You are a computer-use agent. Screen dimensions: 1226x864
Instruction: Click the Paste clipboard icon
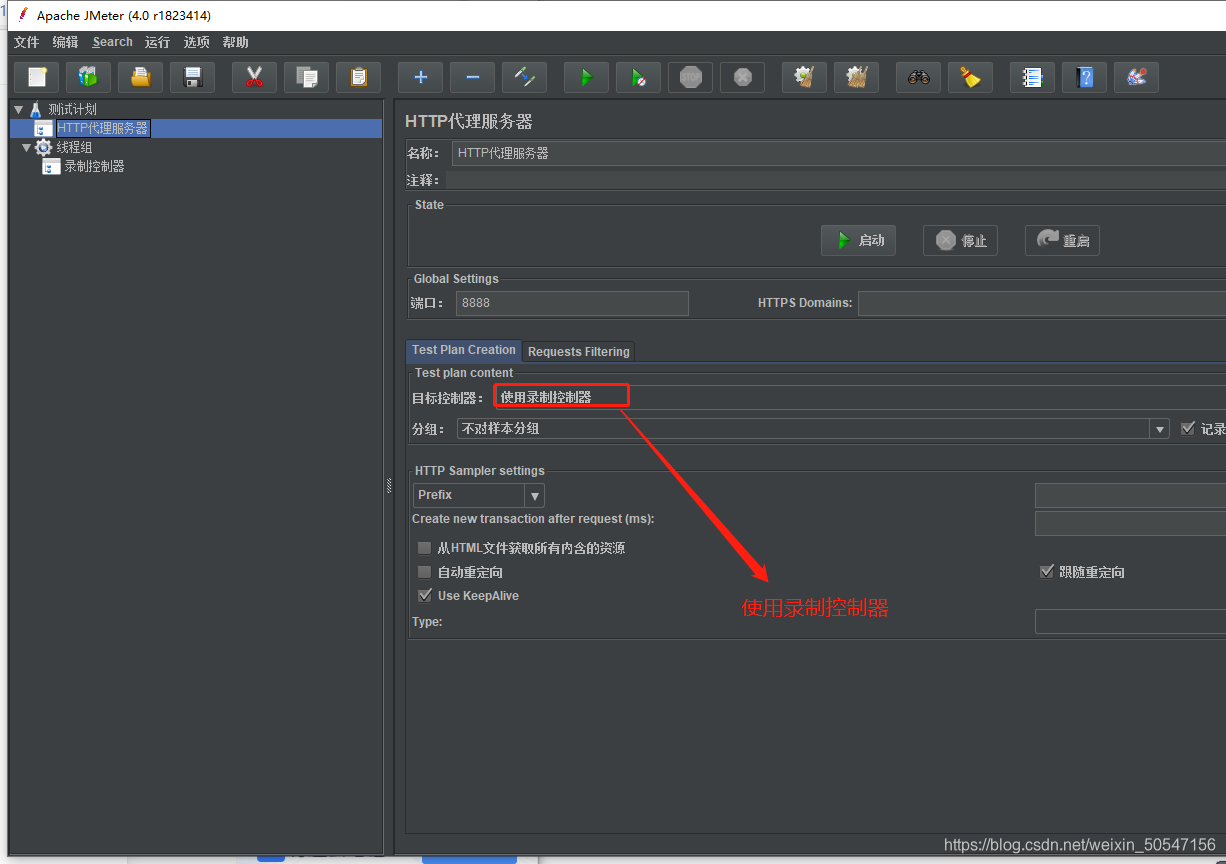(359, 77)
